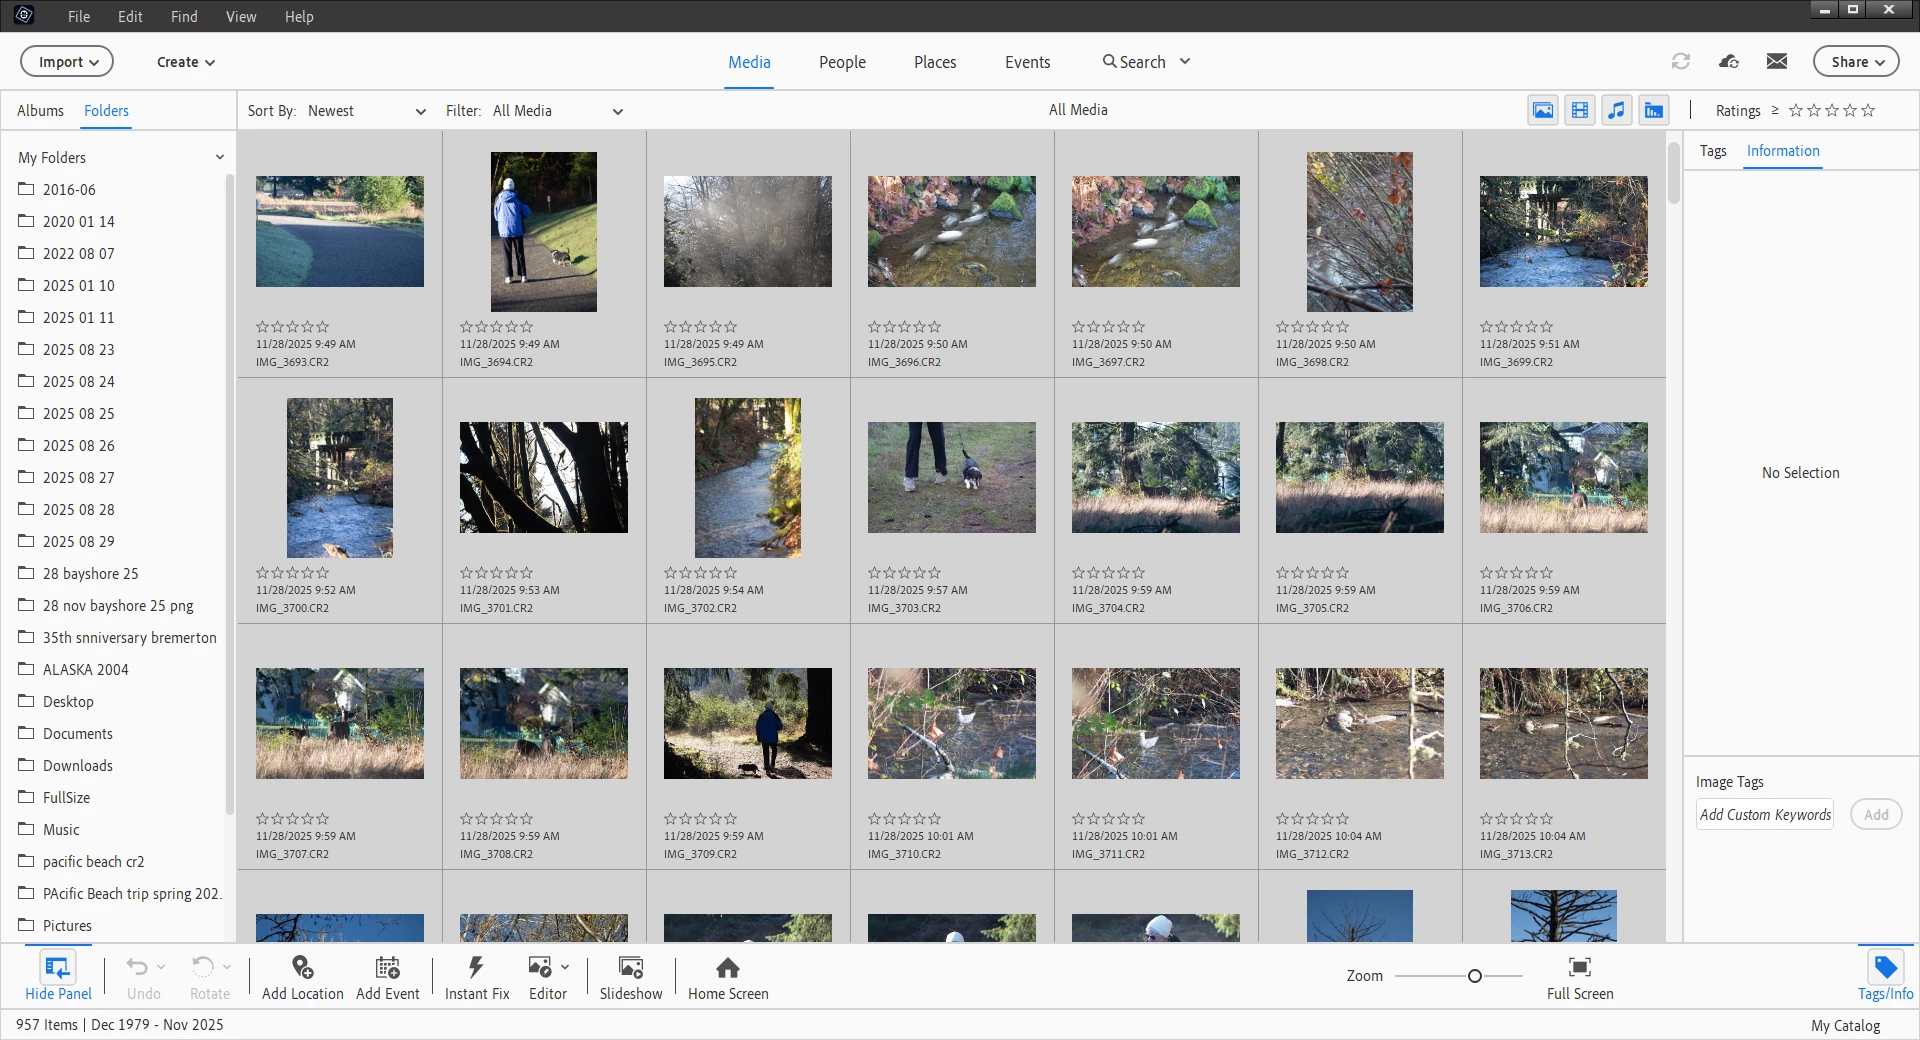1920x1040 pixels.
Task: Open the Find menu
Action: pyautogui.click(x=184, y=16)
